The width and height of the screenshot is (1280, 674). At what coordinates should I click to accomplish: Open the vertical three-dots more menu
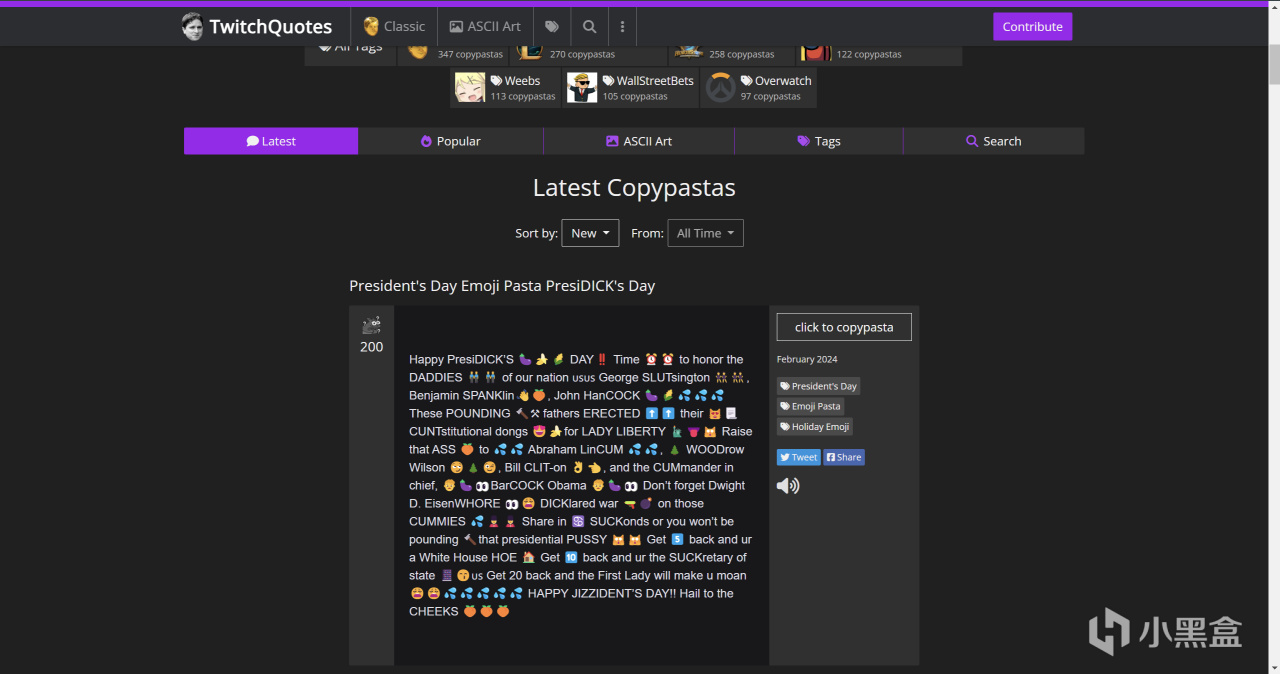tap(622, 27)
